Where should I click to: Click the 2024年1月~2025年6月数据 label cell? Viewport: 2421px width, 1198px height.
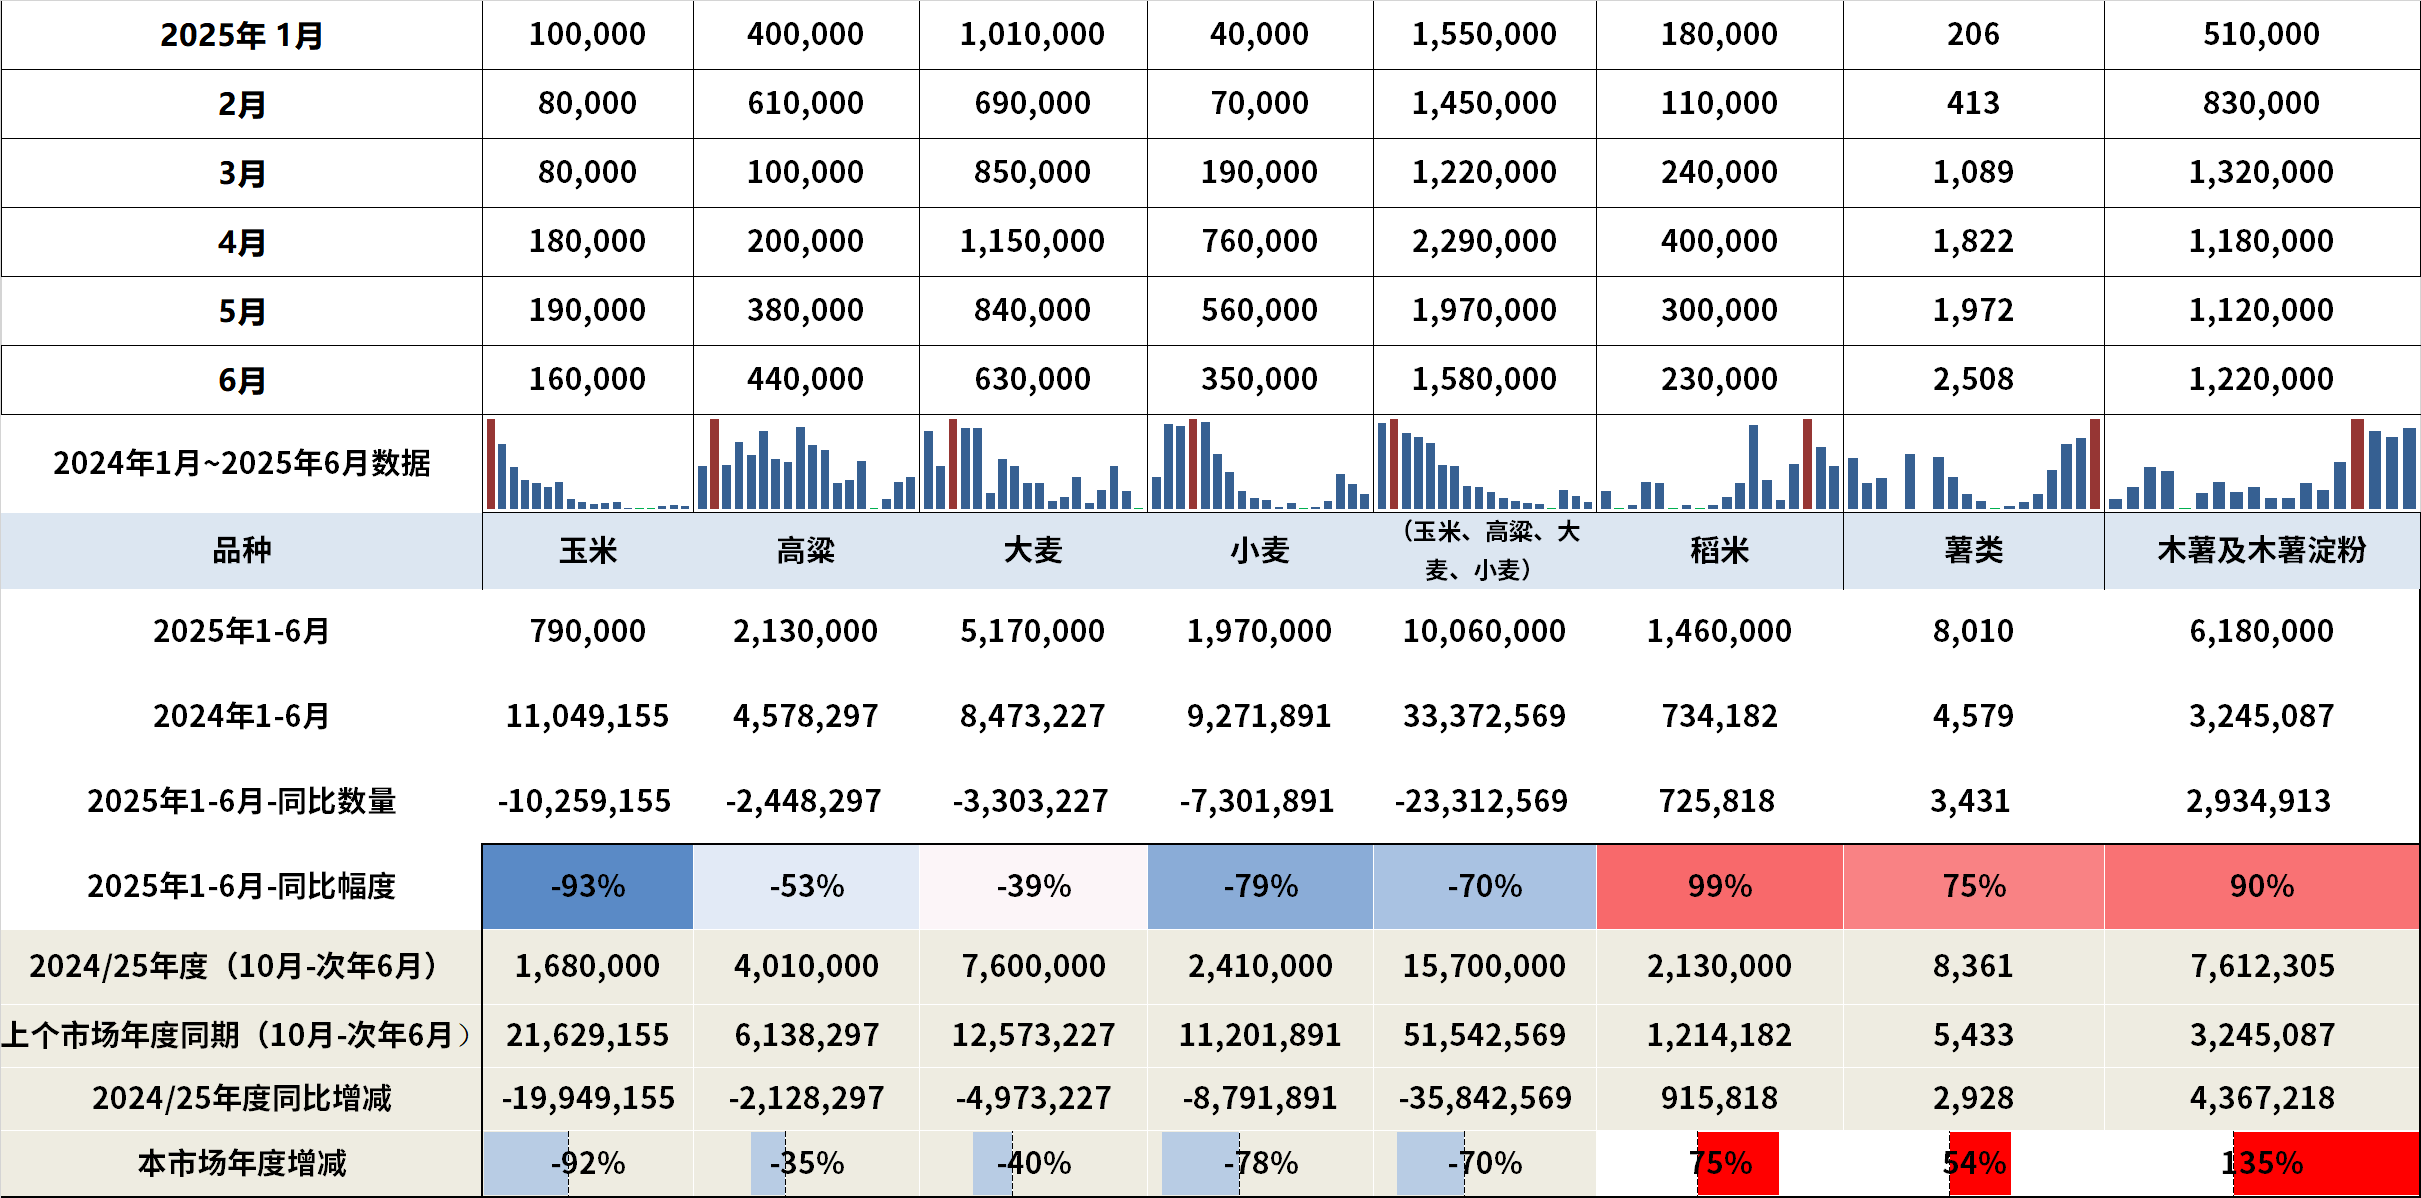coord(241,464)
